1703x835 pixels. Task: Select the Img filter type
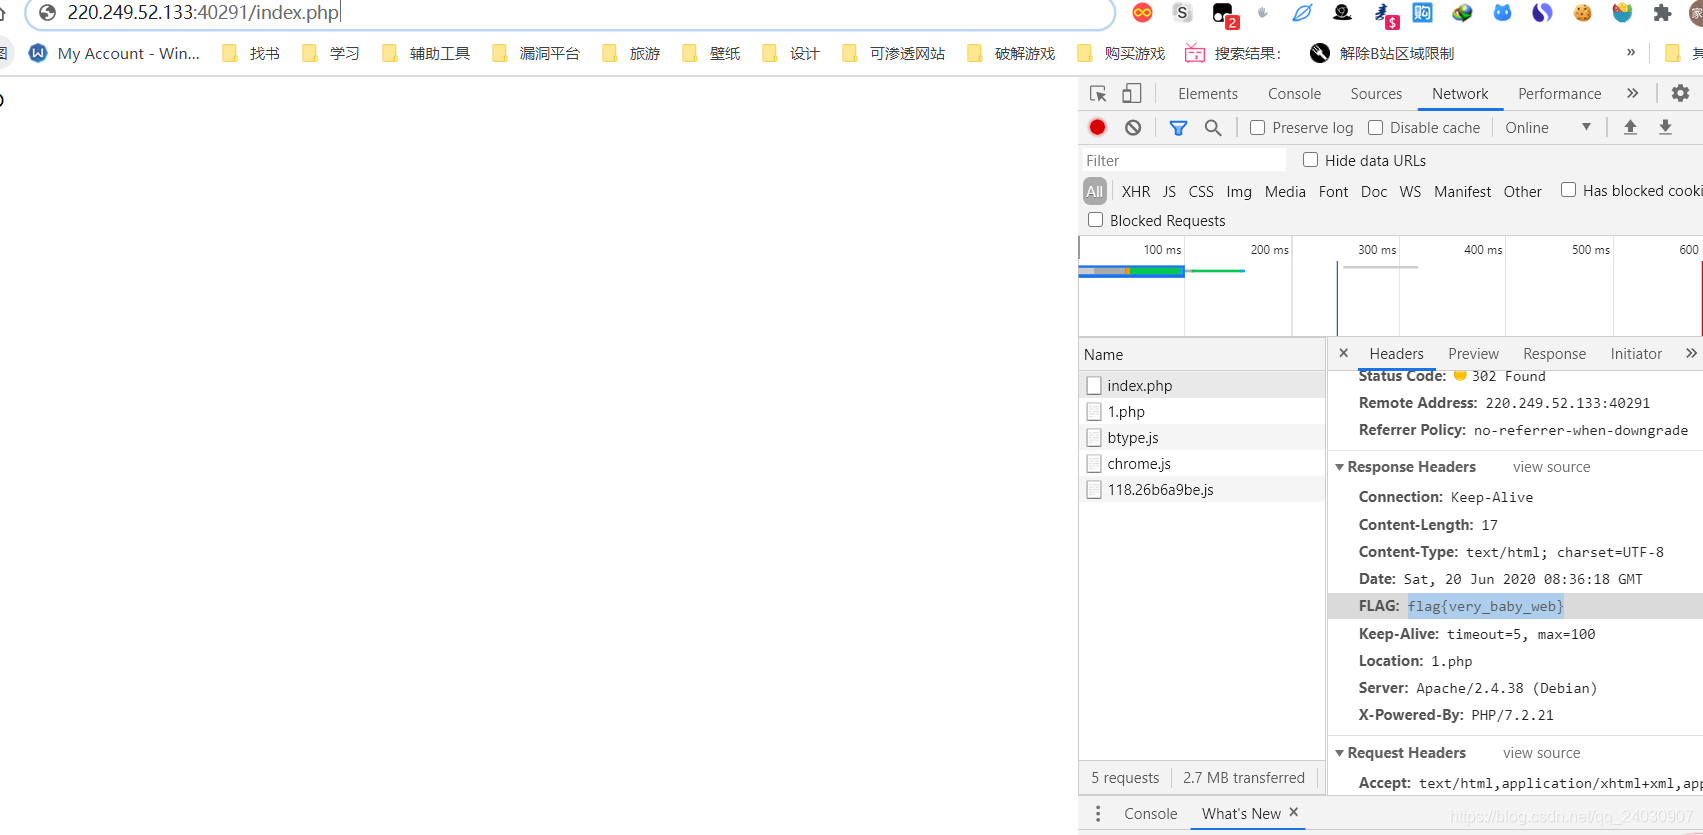pos(1239,191)
